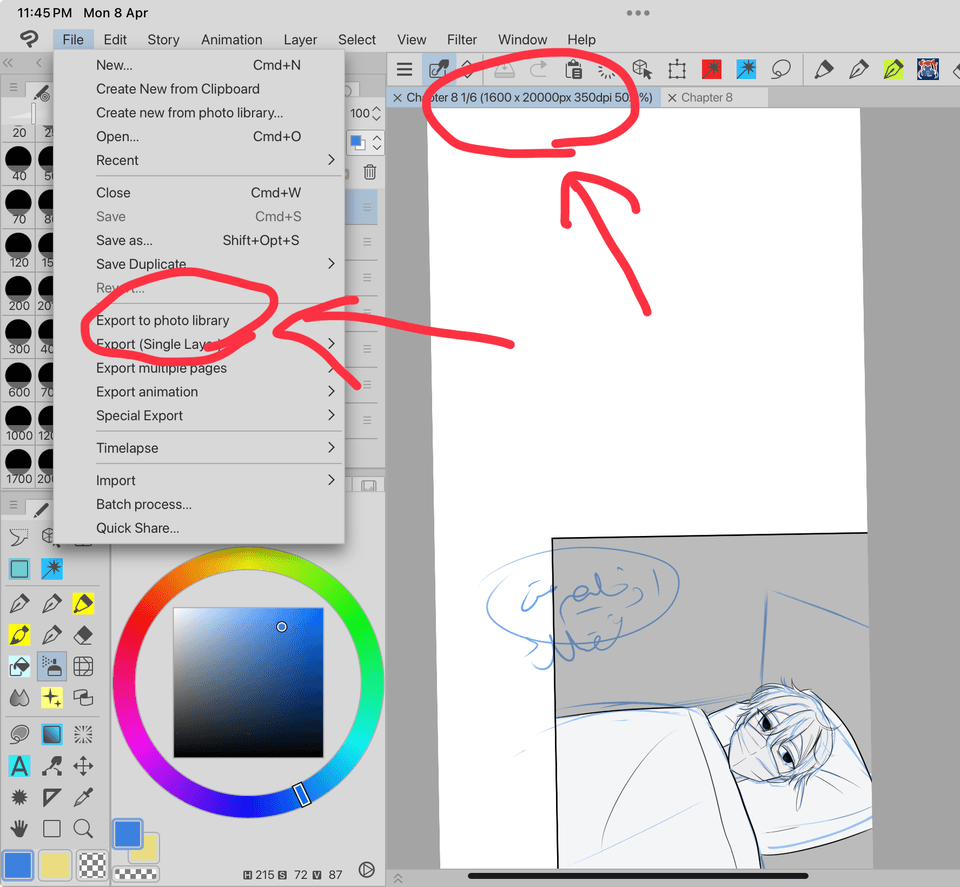Select the blue Gradient tool

click(51, 733)
